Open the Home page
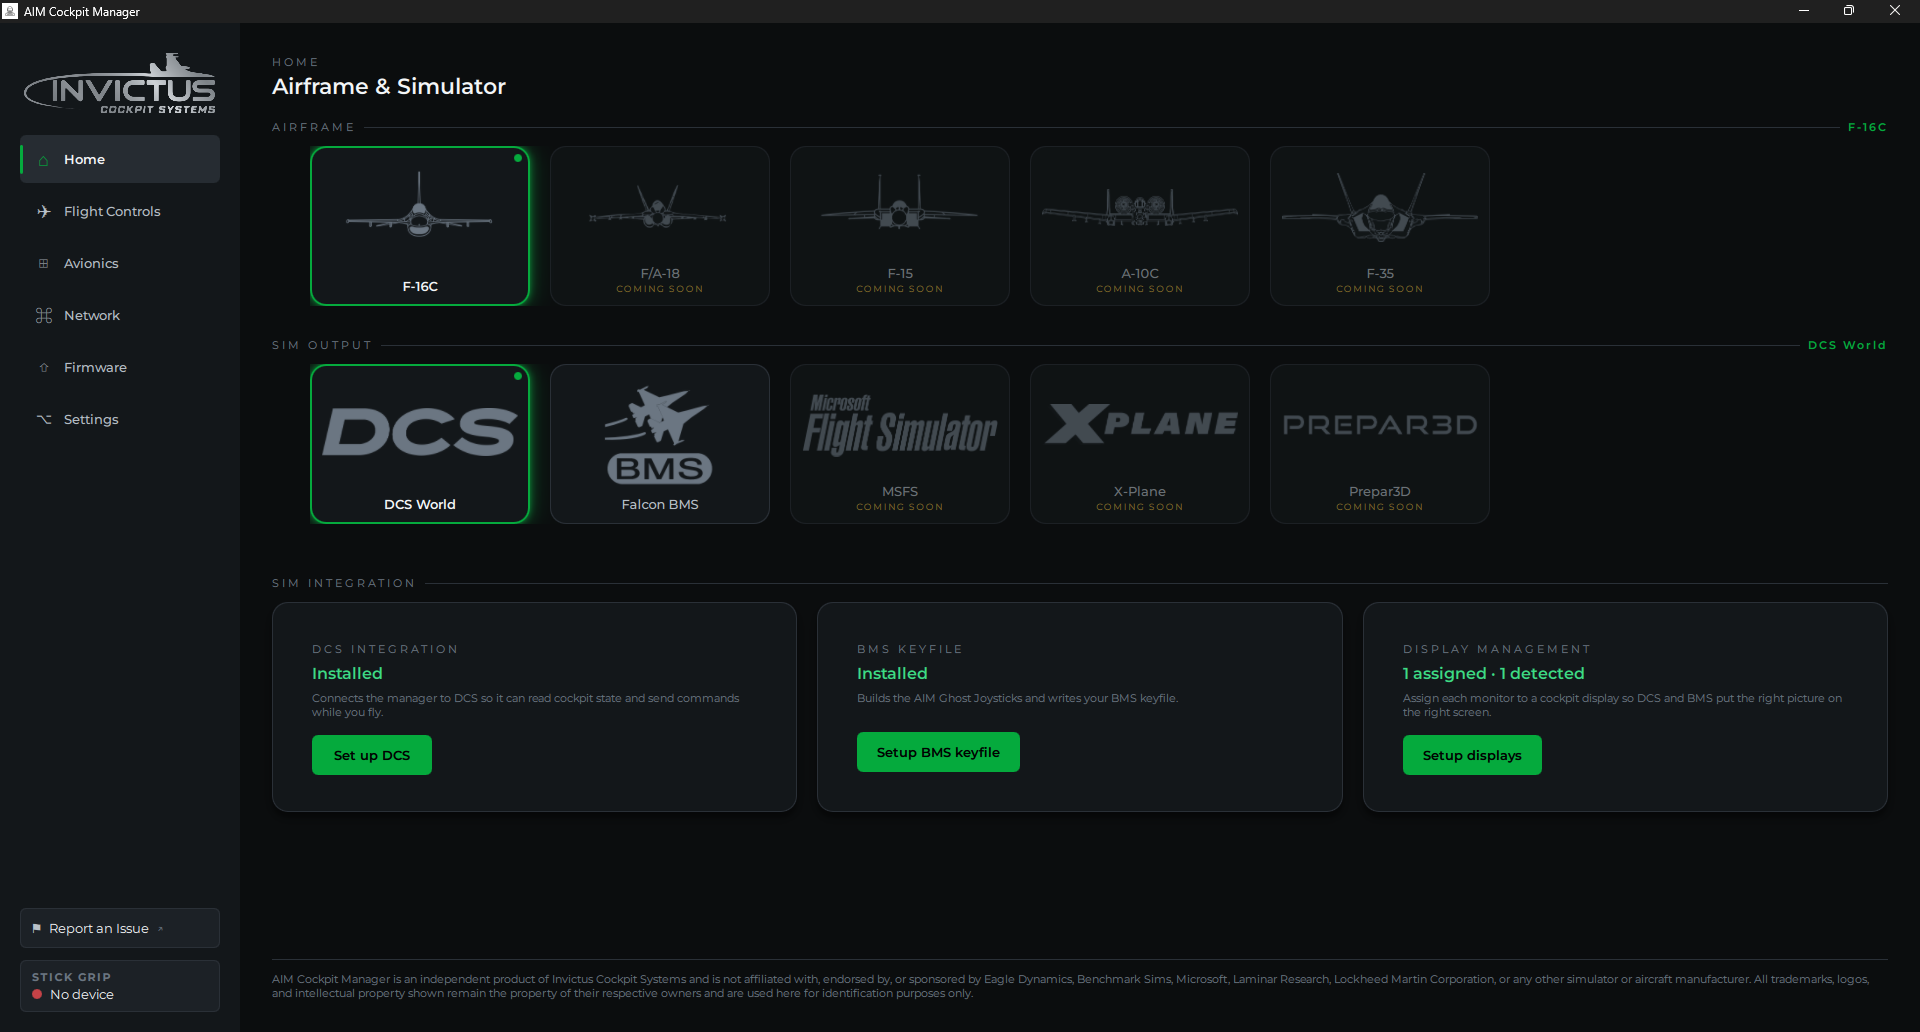Viewport: 1920px width, 1032px height. [120, 159]
